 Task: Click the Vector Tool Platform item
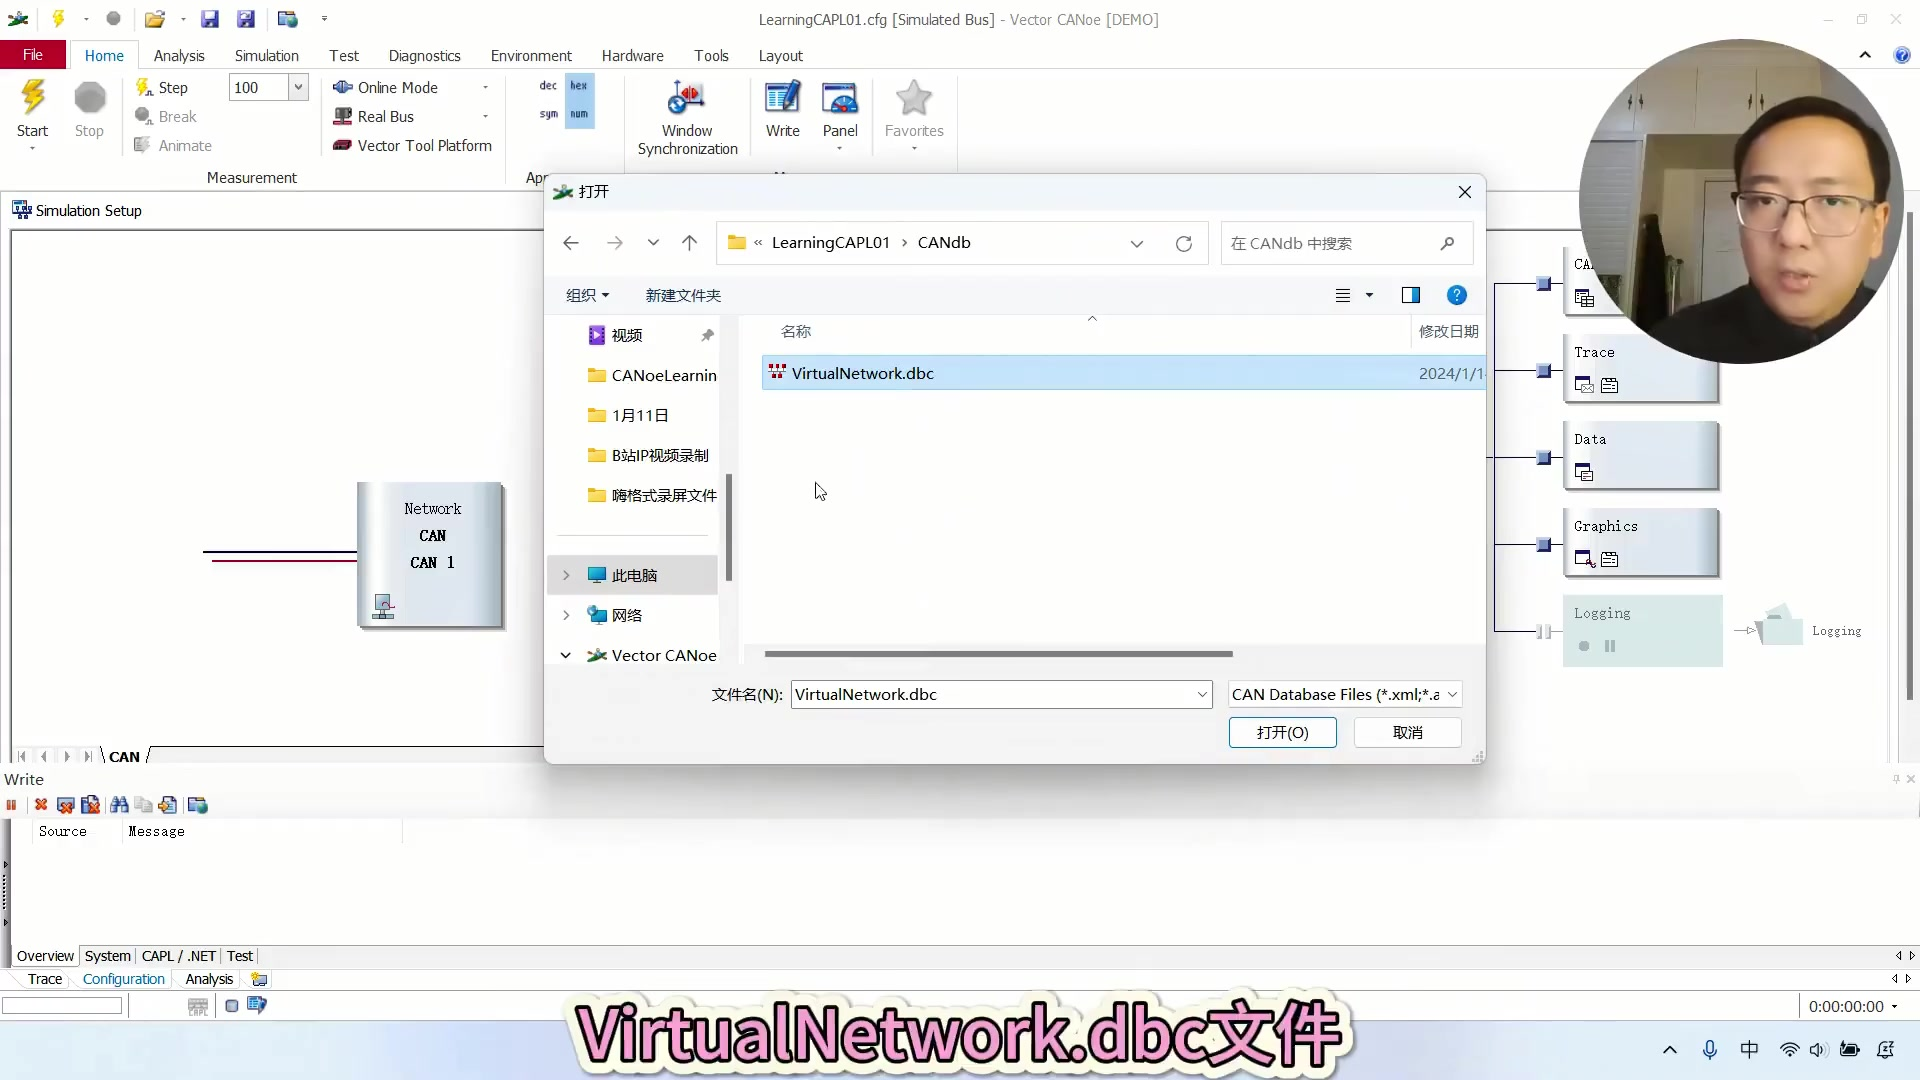point(412,146)
